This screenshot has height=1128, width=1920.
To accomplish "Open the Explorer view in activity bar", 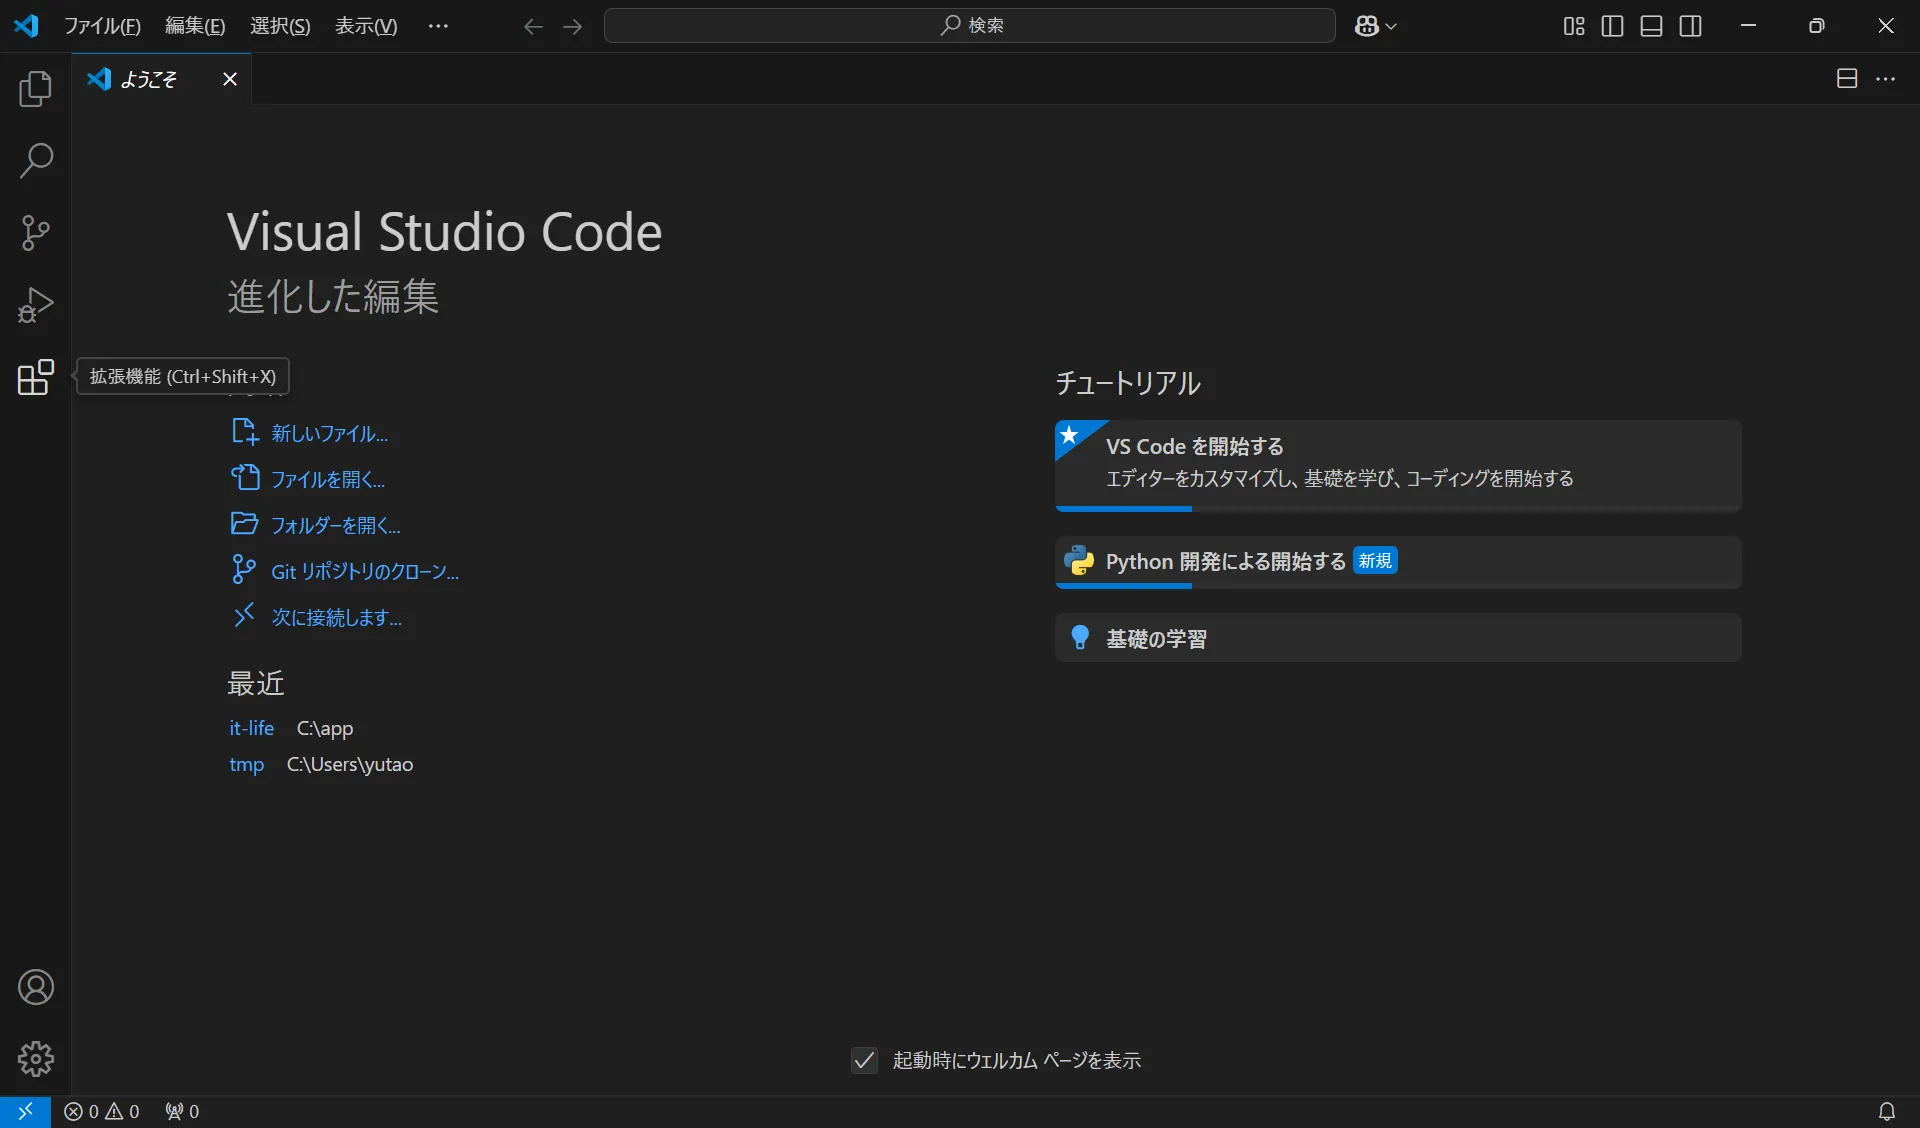I will coord(36,89).
